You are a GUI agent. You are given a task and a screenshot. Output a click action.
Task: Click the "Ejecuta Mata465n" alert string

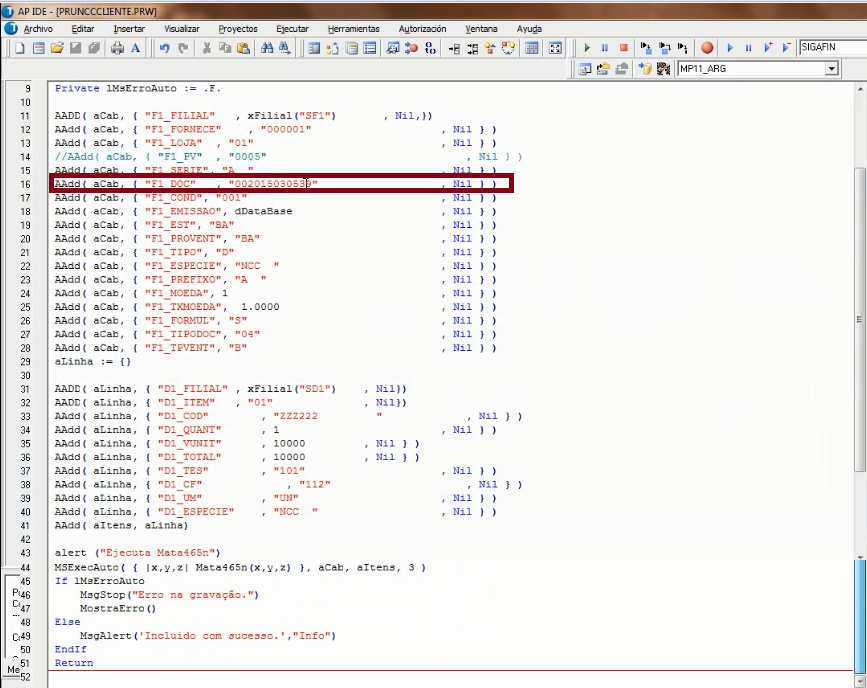[x=160, y=553]
